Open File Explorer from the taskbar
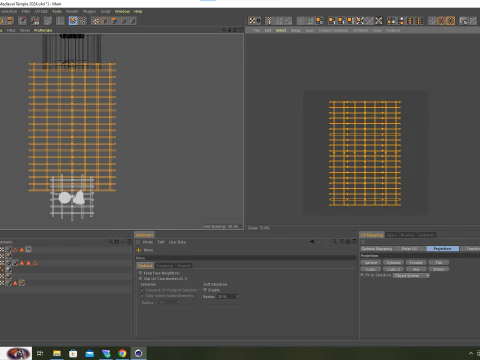This screenshot has width=480, height=360. tap(57, 353)
